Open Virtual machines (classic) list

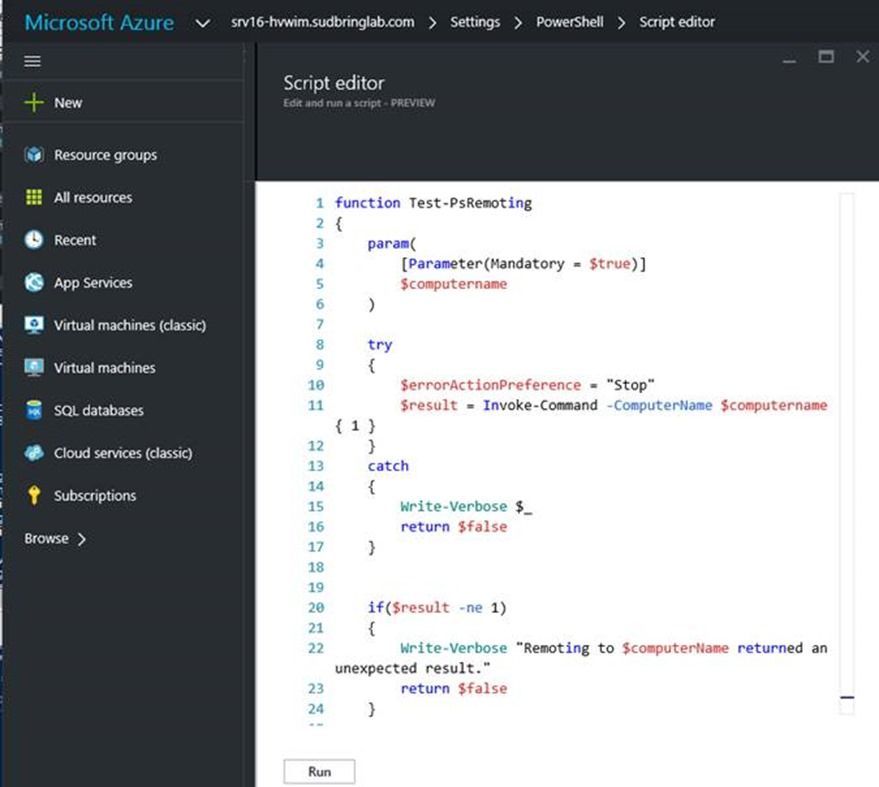point(130,325)
